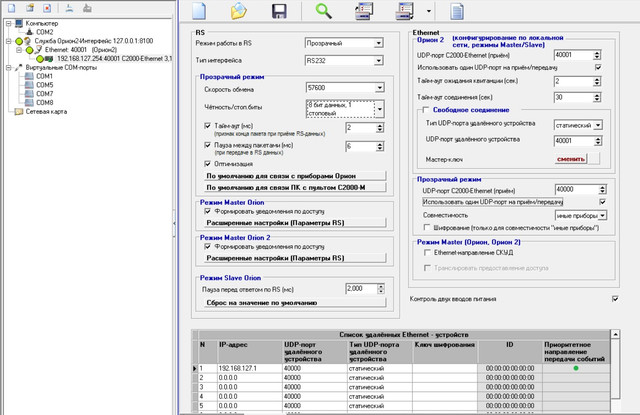Image resolution: width=640 pixels, height=415 pixels.
Task: Select the Служба Орион2-Интерфейс service node
Action: tap(93, 41)
